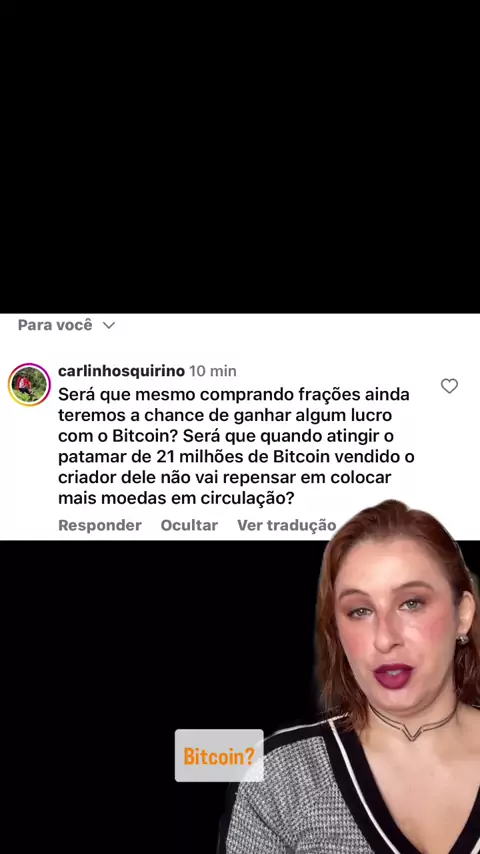This screenshot has height=854, width=480.
Task: Expand the chevron beside Para você
Action: click(109, 325)
